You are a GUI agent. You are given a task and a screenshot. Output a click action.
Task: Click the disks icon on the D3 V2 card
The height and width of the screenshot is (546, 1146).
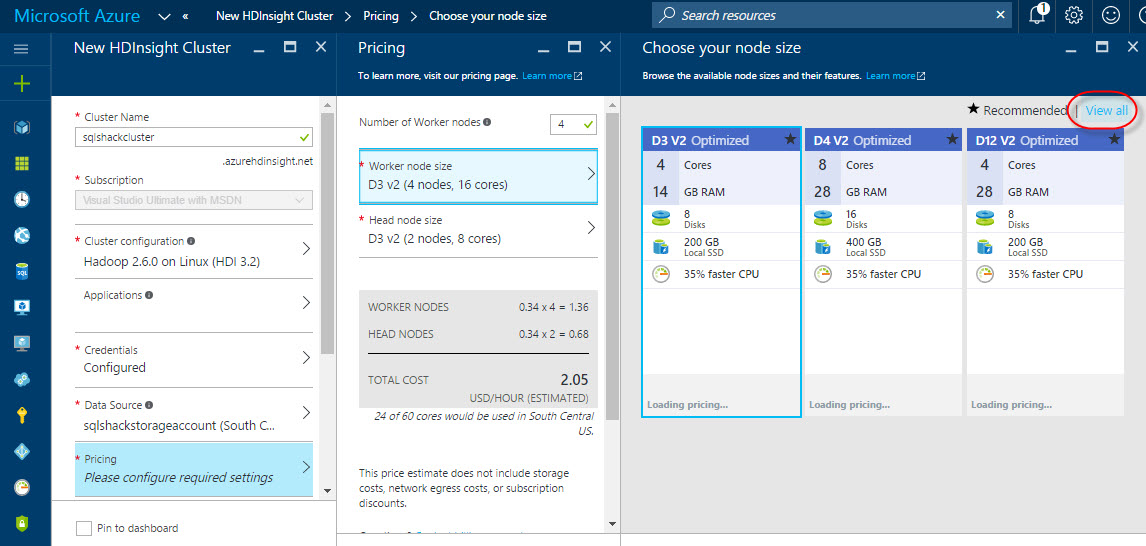click(660, 219)
